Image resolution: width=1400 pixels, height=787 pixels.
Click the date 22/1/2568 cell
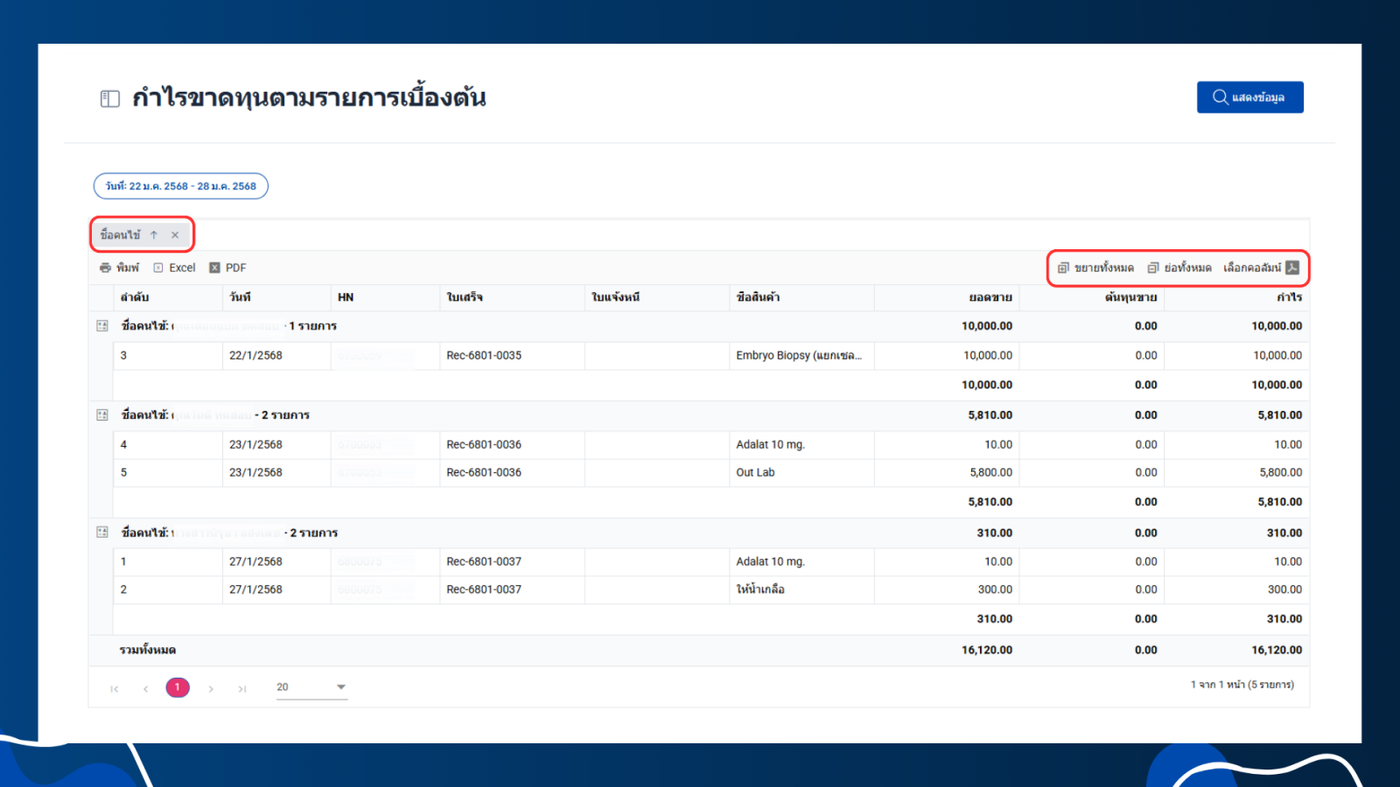pyautogui.click(x=277, y=356)
